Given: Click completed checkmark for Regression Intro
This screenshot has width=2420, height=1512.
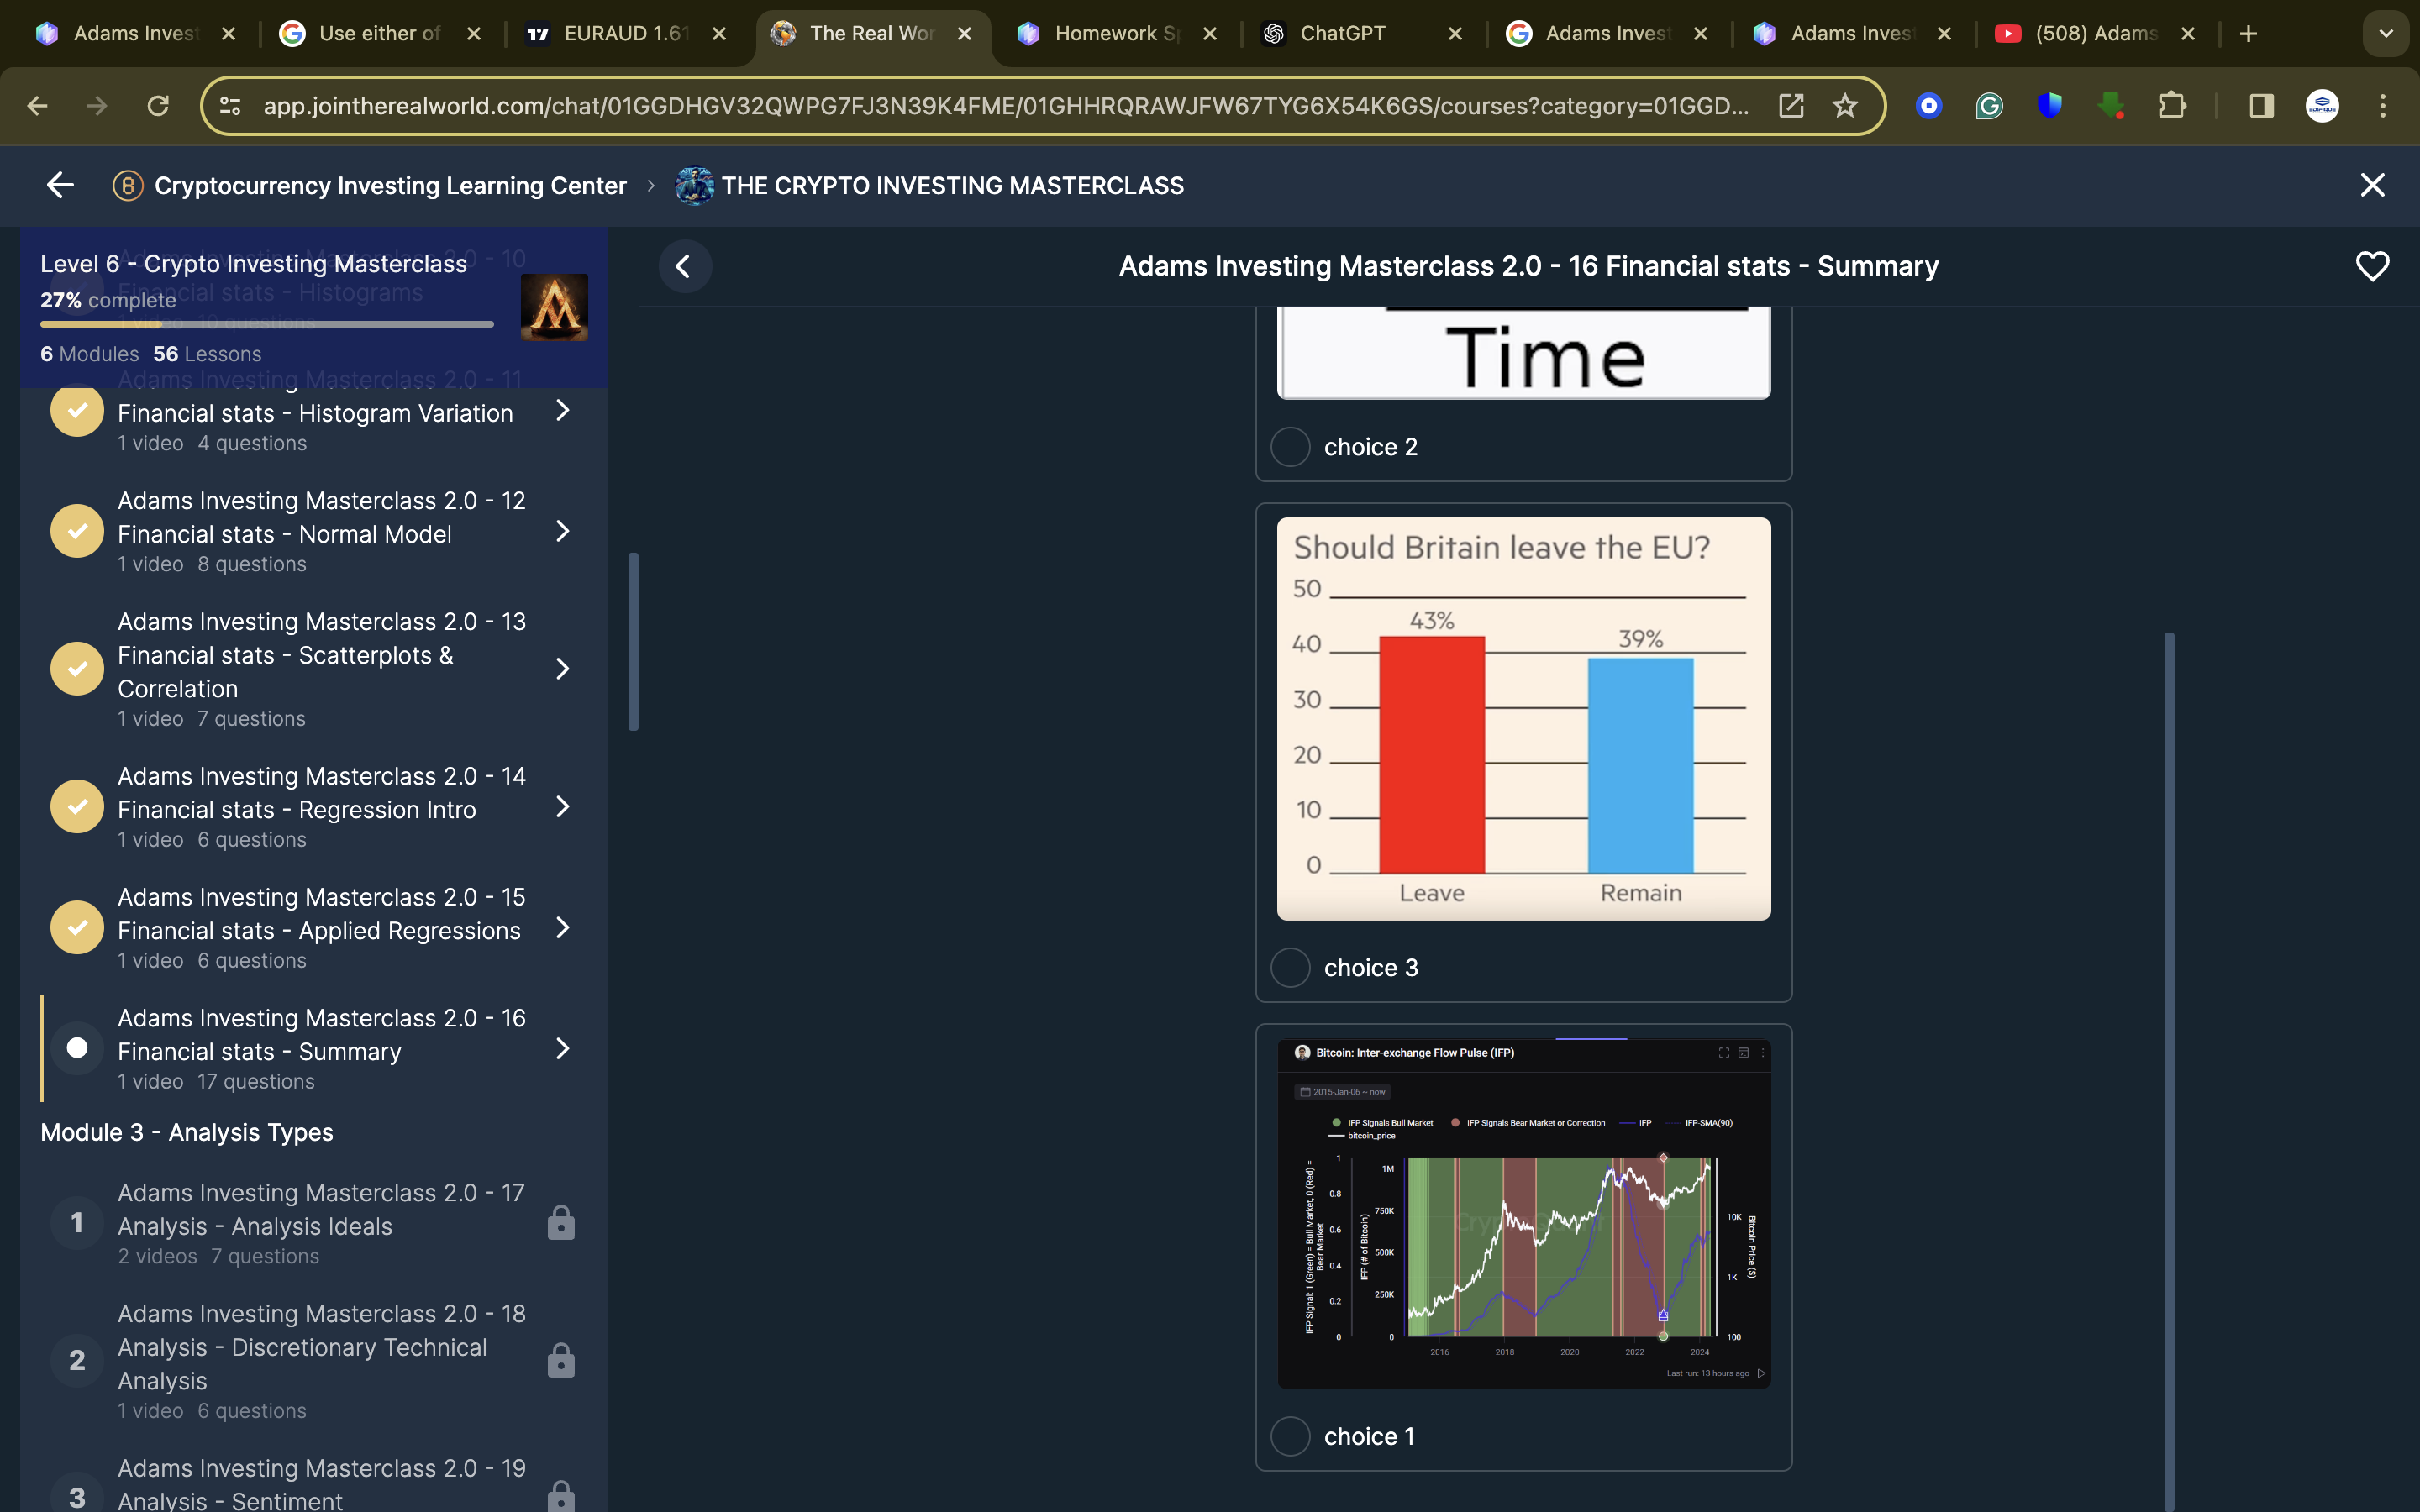Looking at the screenshot, I should pyautogui.click(x=77, y=807).
